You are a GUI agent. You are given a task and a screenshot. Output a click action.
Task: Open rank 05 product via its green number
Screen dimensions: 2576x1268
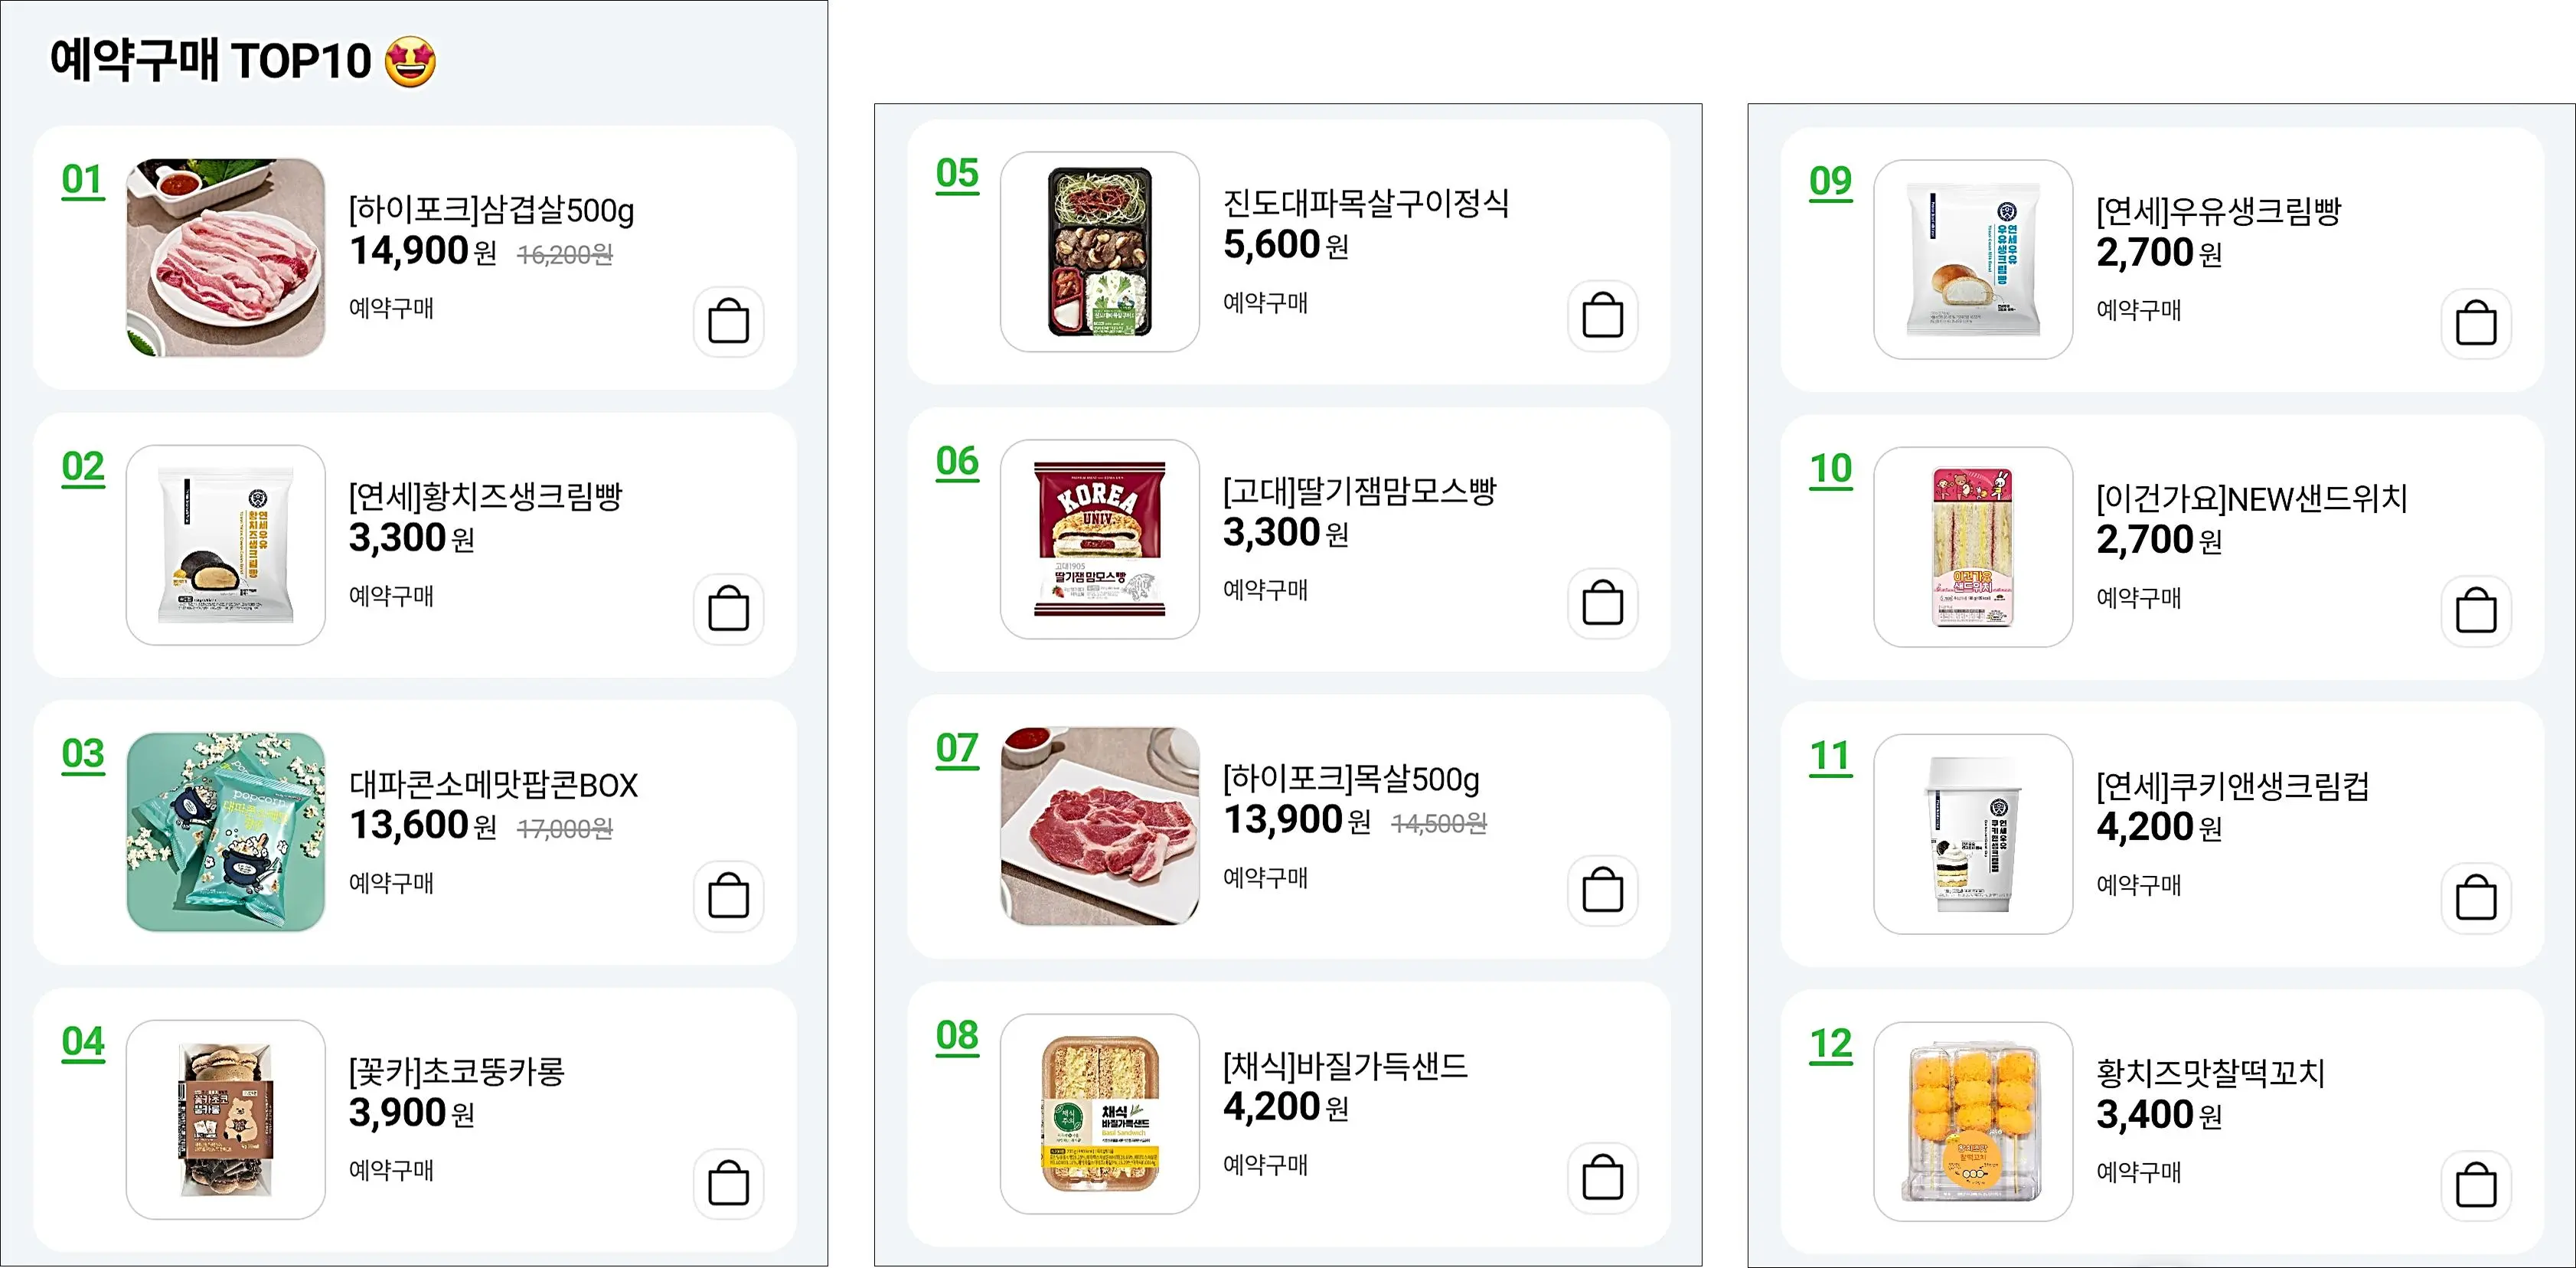957,175
